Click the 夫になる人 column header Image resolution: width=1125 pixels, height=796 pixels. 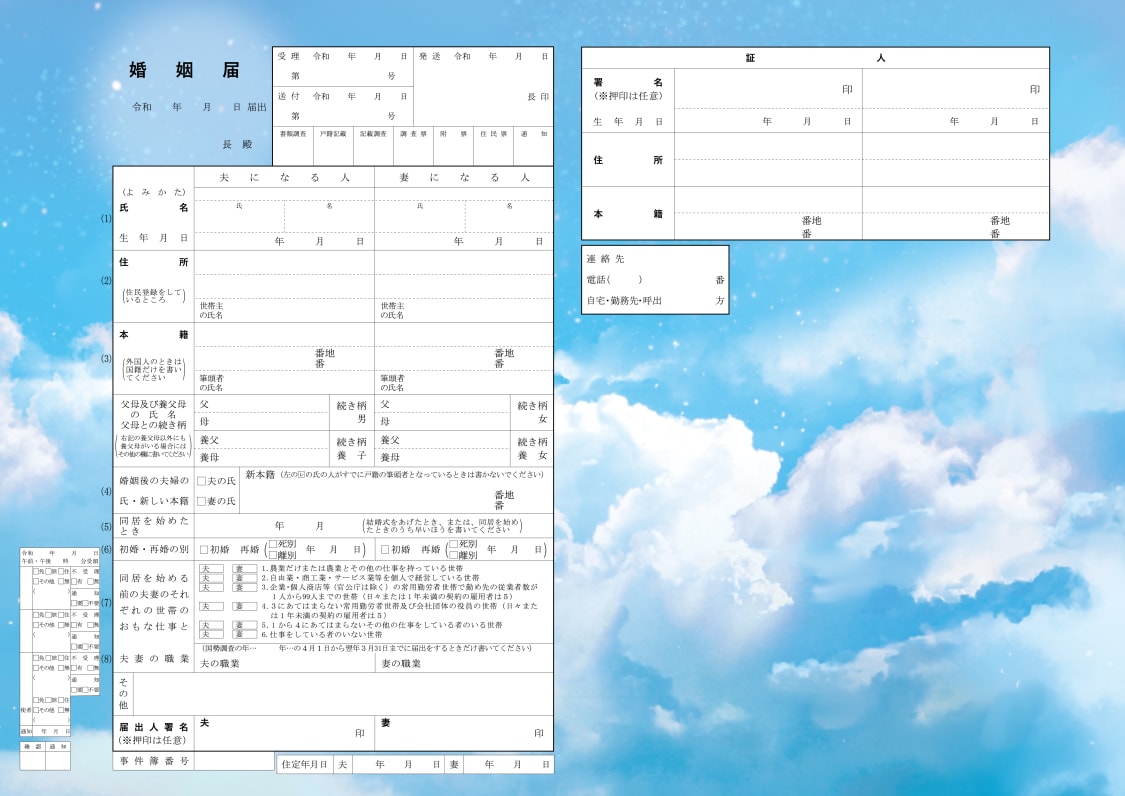(x=284, y=177)
